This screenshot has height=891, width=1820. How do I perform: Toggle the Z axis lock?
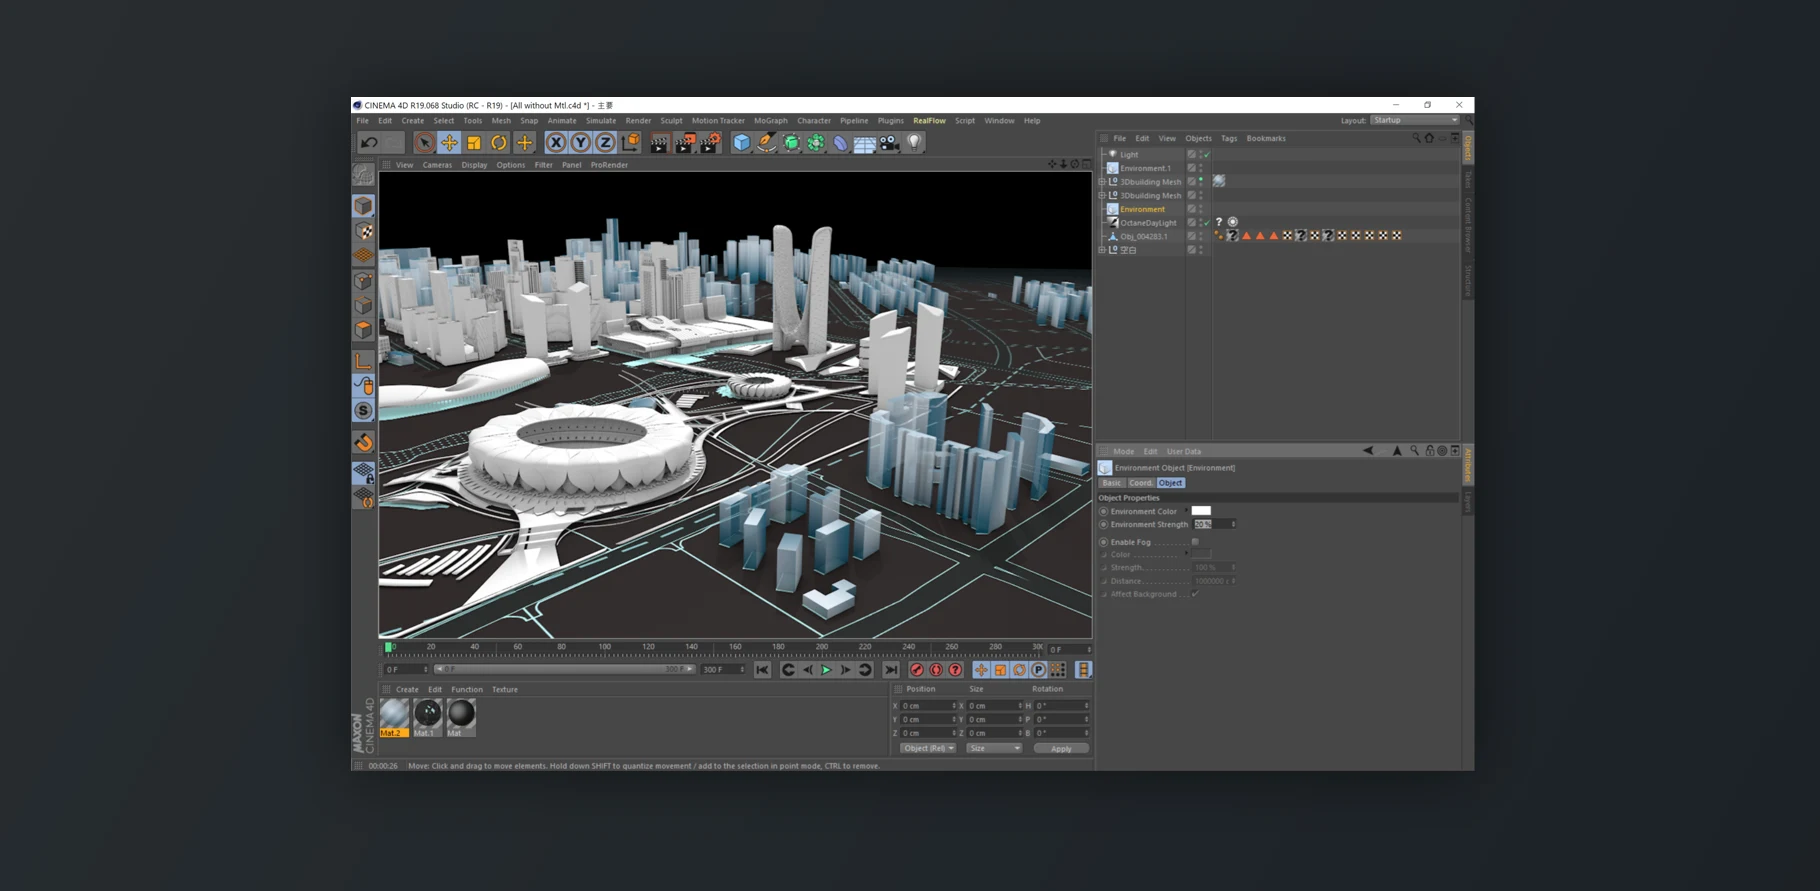click(605, 143)
